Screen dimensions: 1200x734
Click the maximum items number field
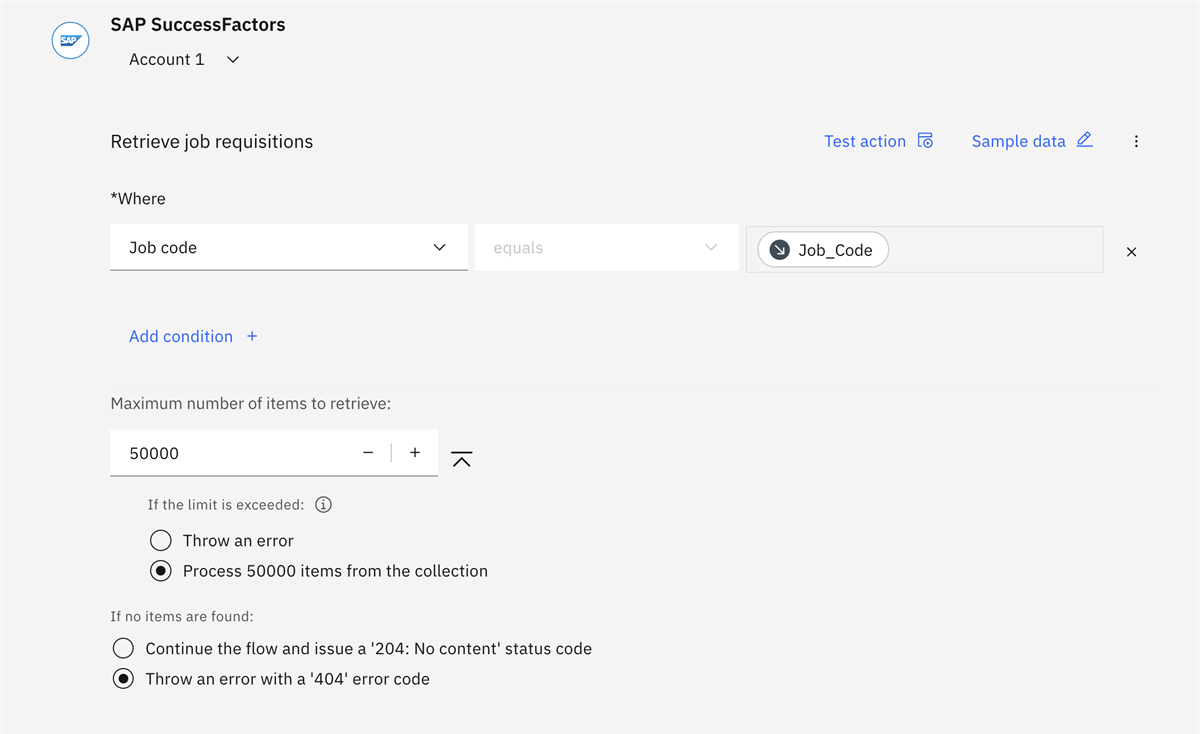(x=274, y=453)
